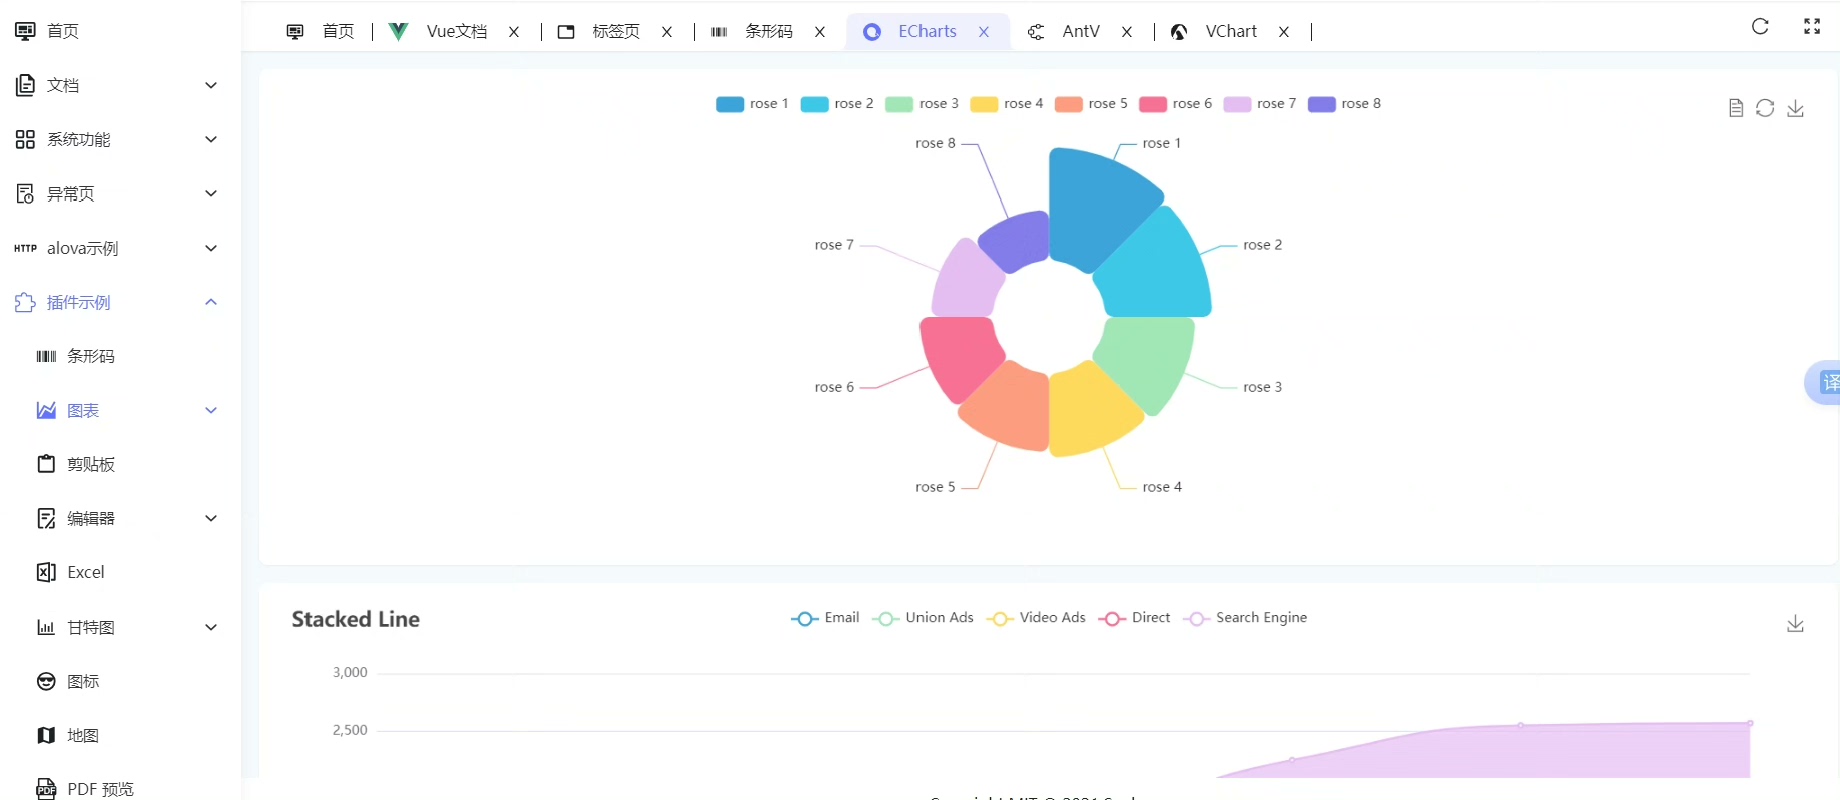Open the translate floating button
This screenshot has height=800, width=1840.
click(1826, 383)
